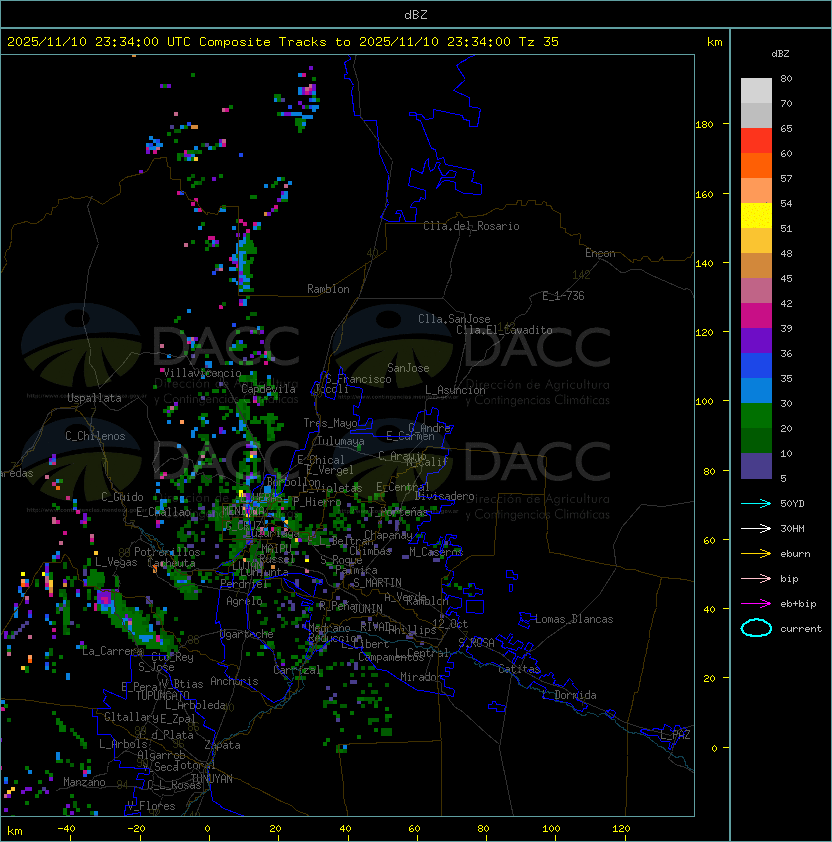This screenshot has width=832, height=842.
Task: Click the 'Anchoris' map label
Action: [x=234, y=681]
